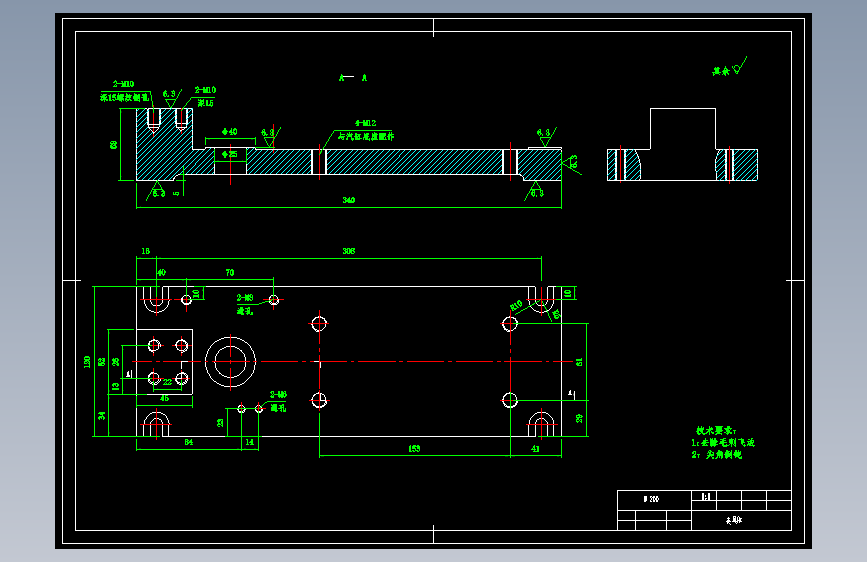Select the '14' hole spacing dimension
Image resolution: width=867 pixels, height=562 pixels.
[249, 442]
